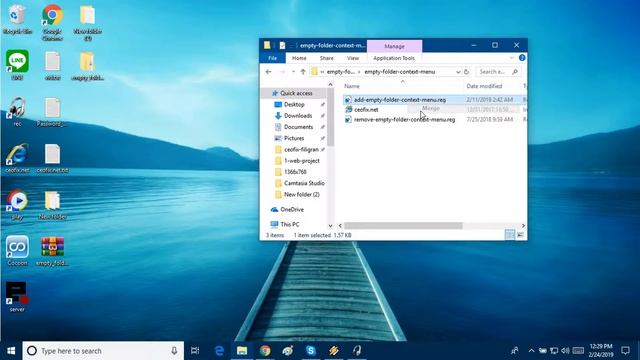The height and width of the screenshot is (360, 640).
Task: Click the blue Help icon in Explorer
Action: pyautogui.click(x=522, y=58)
